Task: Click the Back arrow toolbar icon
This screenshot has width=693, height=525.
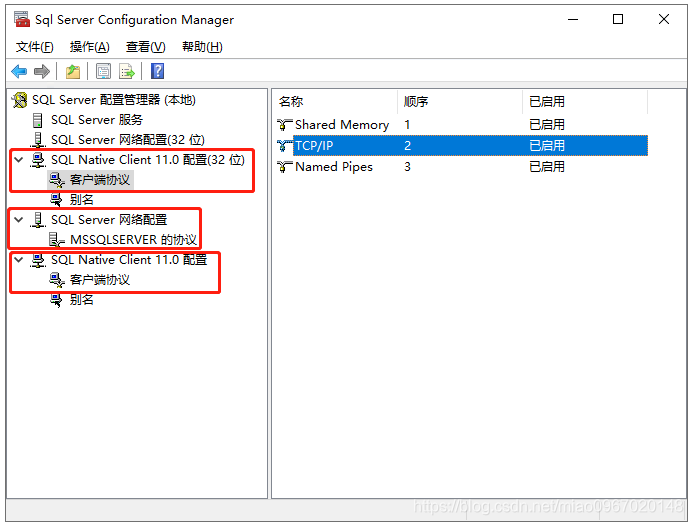Action: (x=19, y=71)
